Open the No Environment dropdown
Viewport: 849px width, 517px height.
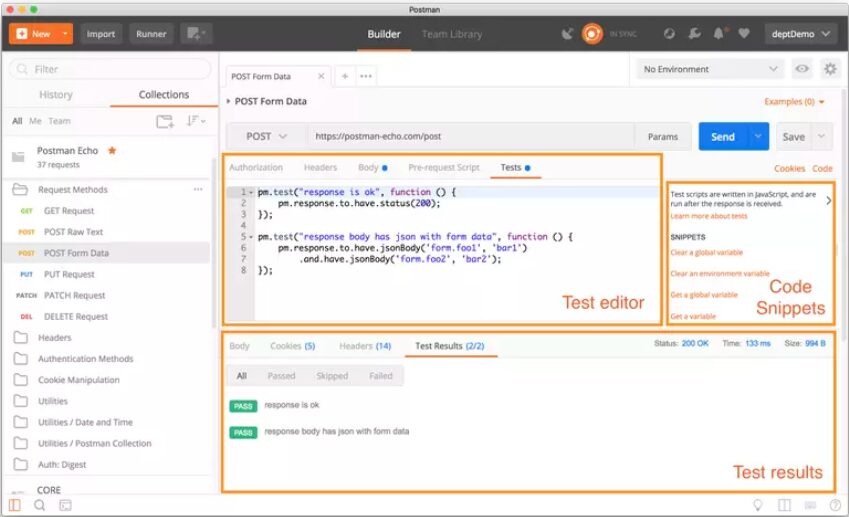coord(711,69)
